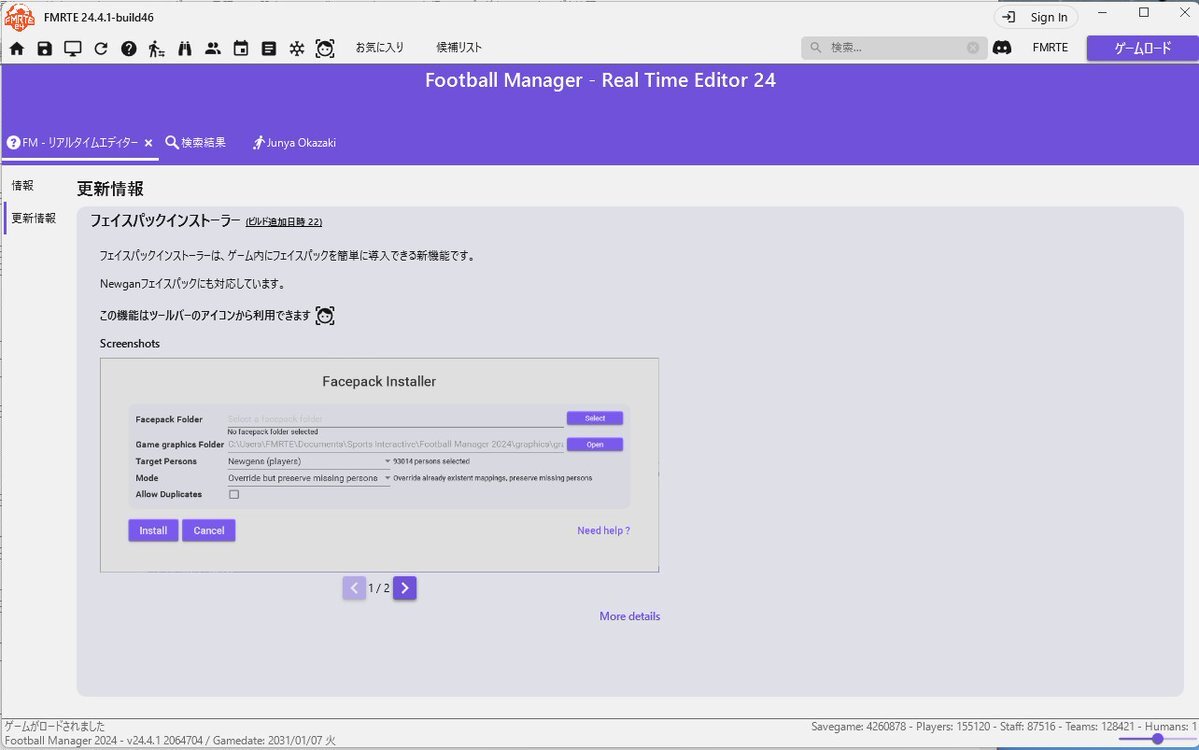Click the Screenshots label
Image resolution: width=1199 pixels, height=750 pixels.
pyautogui.click(x=130, y=343)
